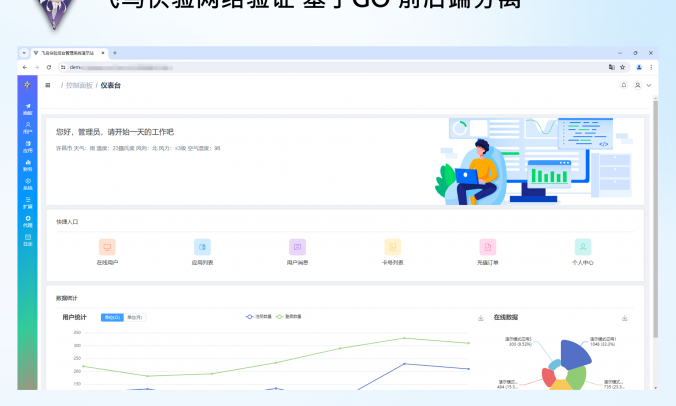Open the 代理 section in the sidebar

(x=28, y=222)
